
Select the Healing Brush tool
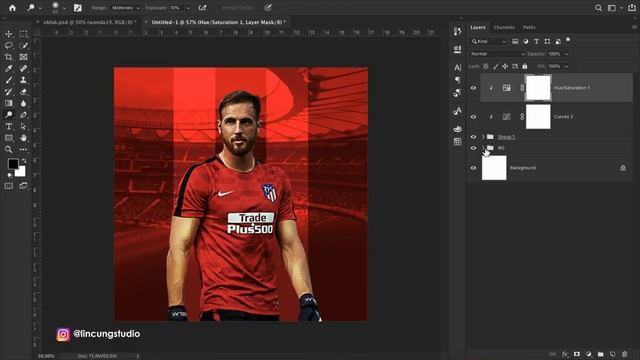click(x=23, y=68)
